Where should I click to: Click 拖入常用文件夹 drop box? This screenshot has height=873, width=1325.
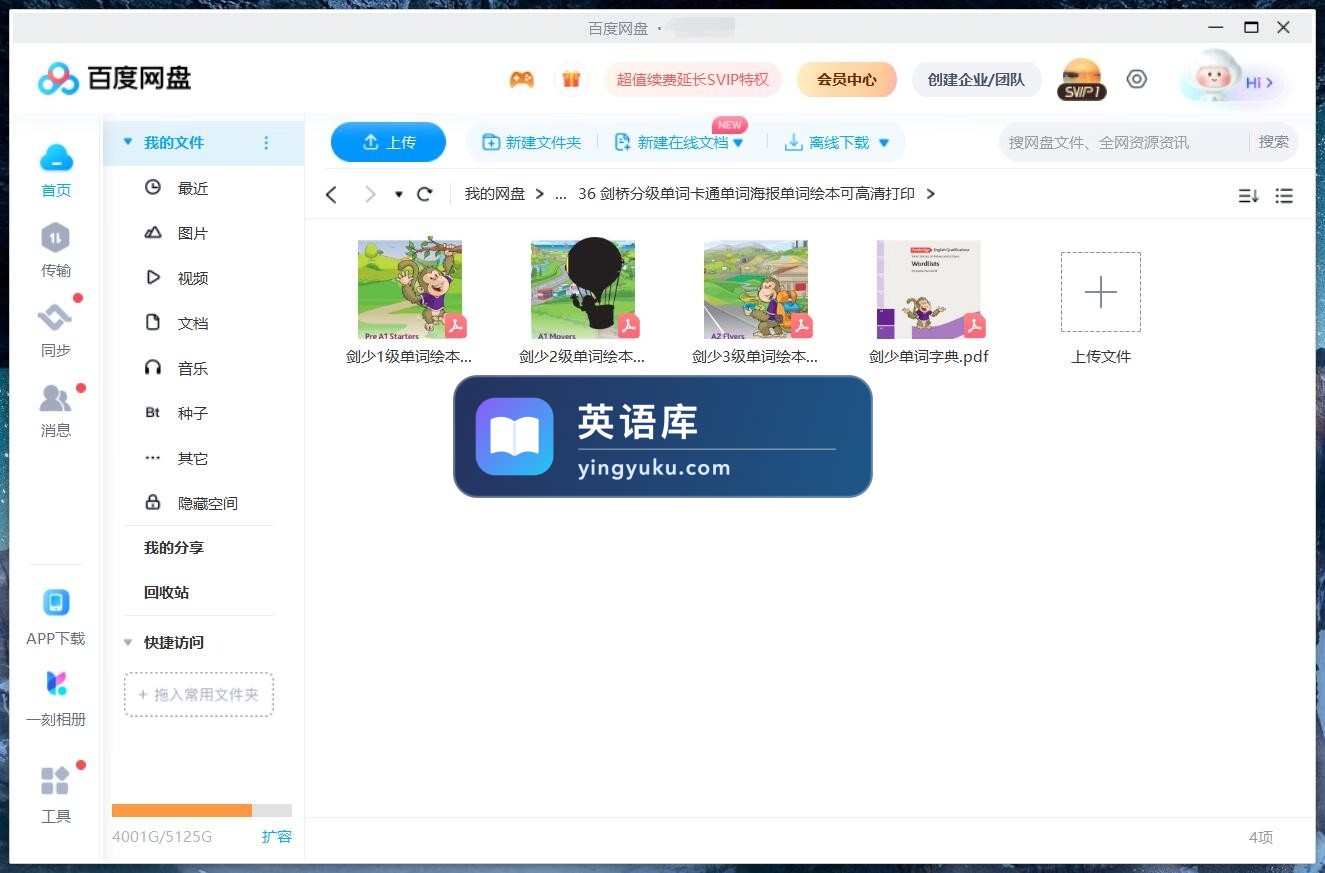[x=199, y=694]
